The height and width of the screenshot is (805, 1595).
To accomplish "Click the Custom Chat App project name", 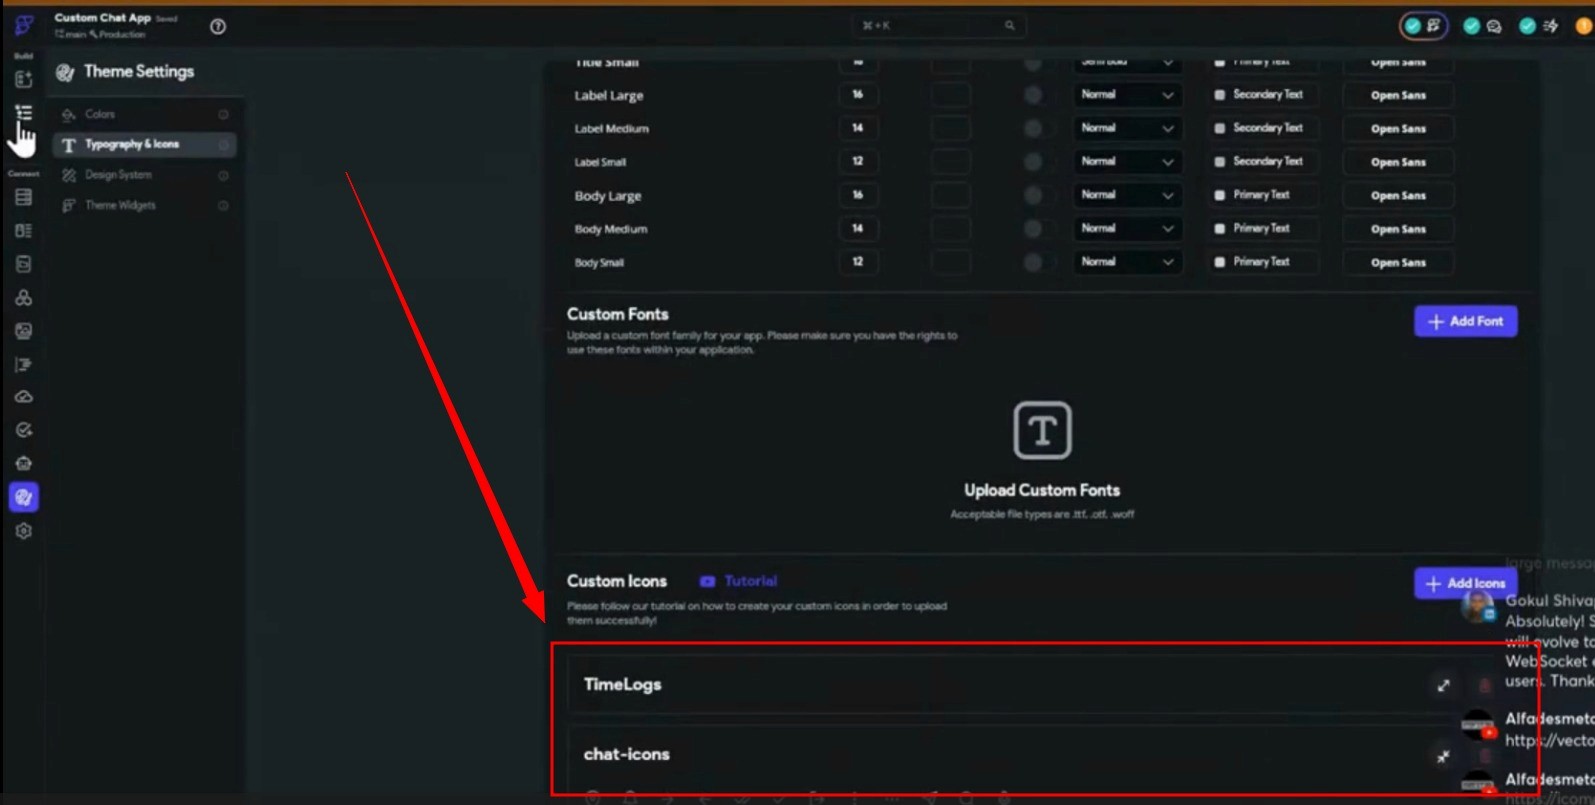I will click(102, 18).
